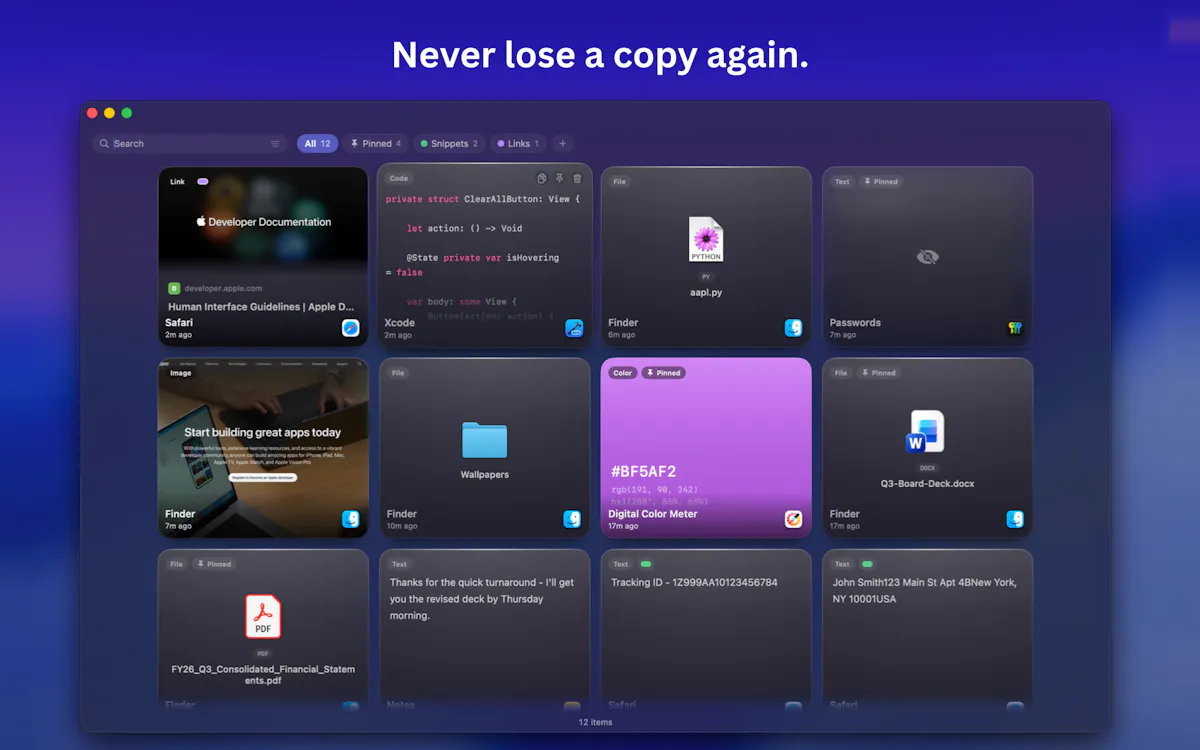Reveal hidden password with the crossed-eye icon
The image size is (1200, 750).
click(x=928, y=257)
